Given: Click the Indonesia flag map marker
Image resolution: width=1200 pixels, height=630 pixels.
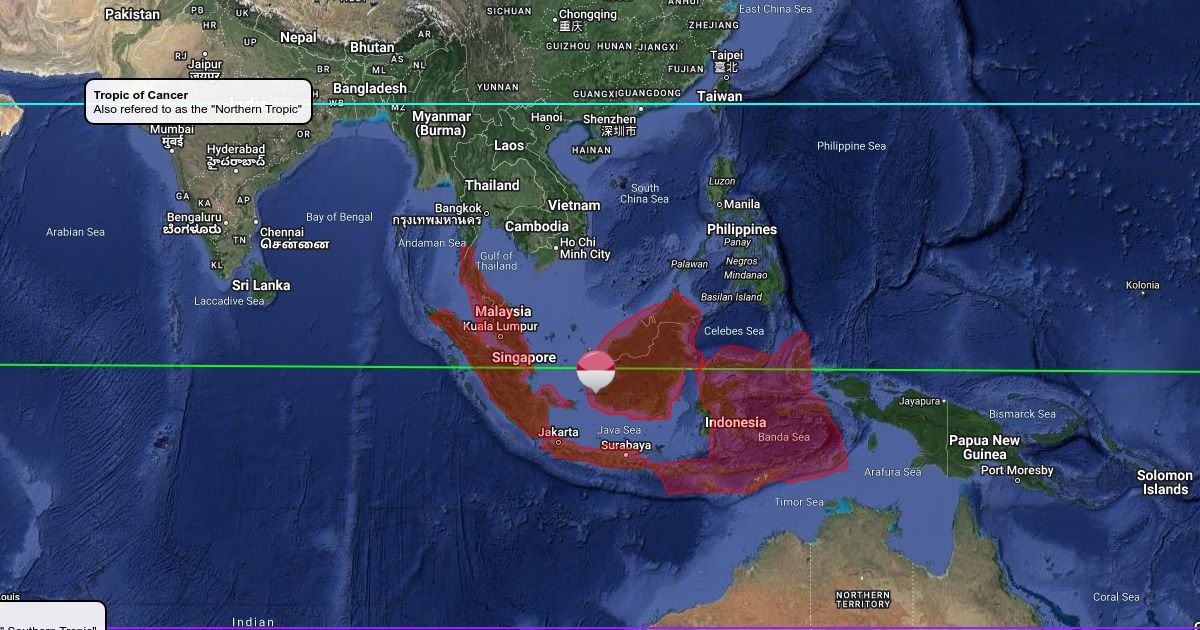Looking at the screenshot, I should 596,369.
